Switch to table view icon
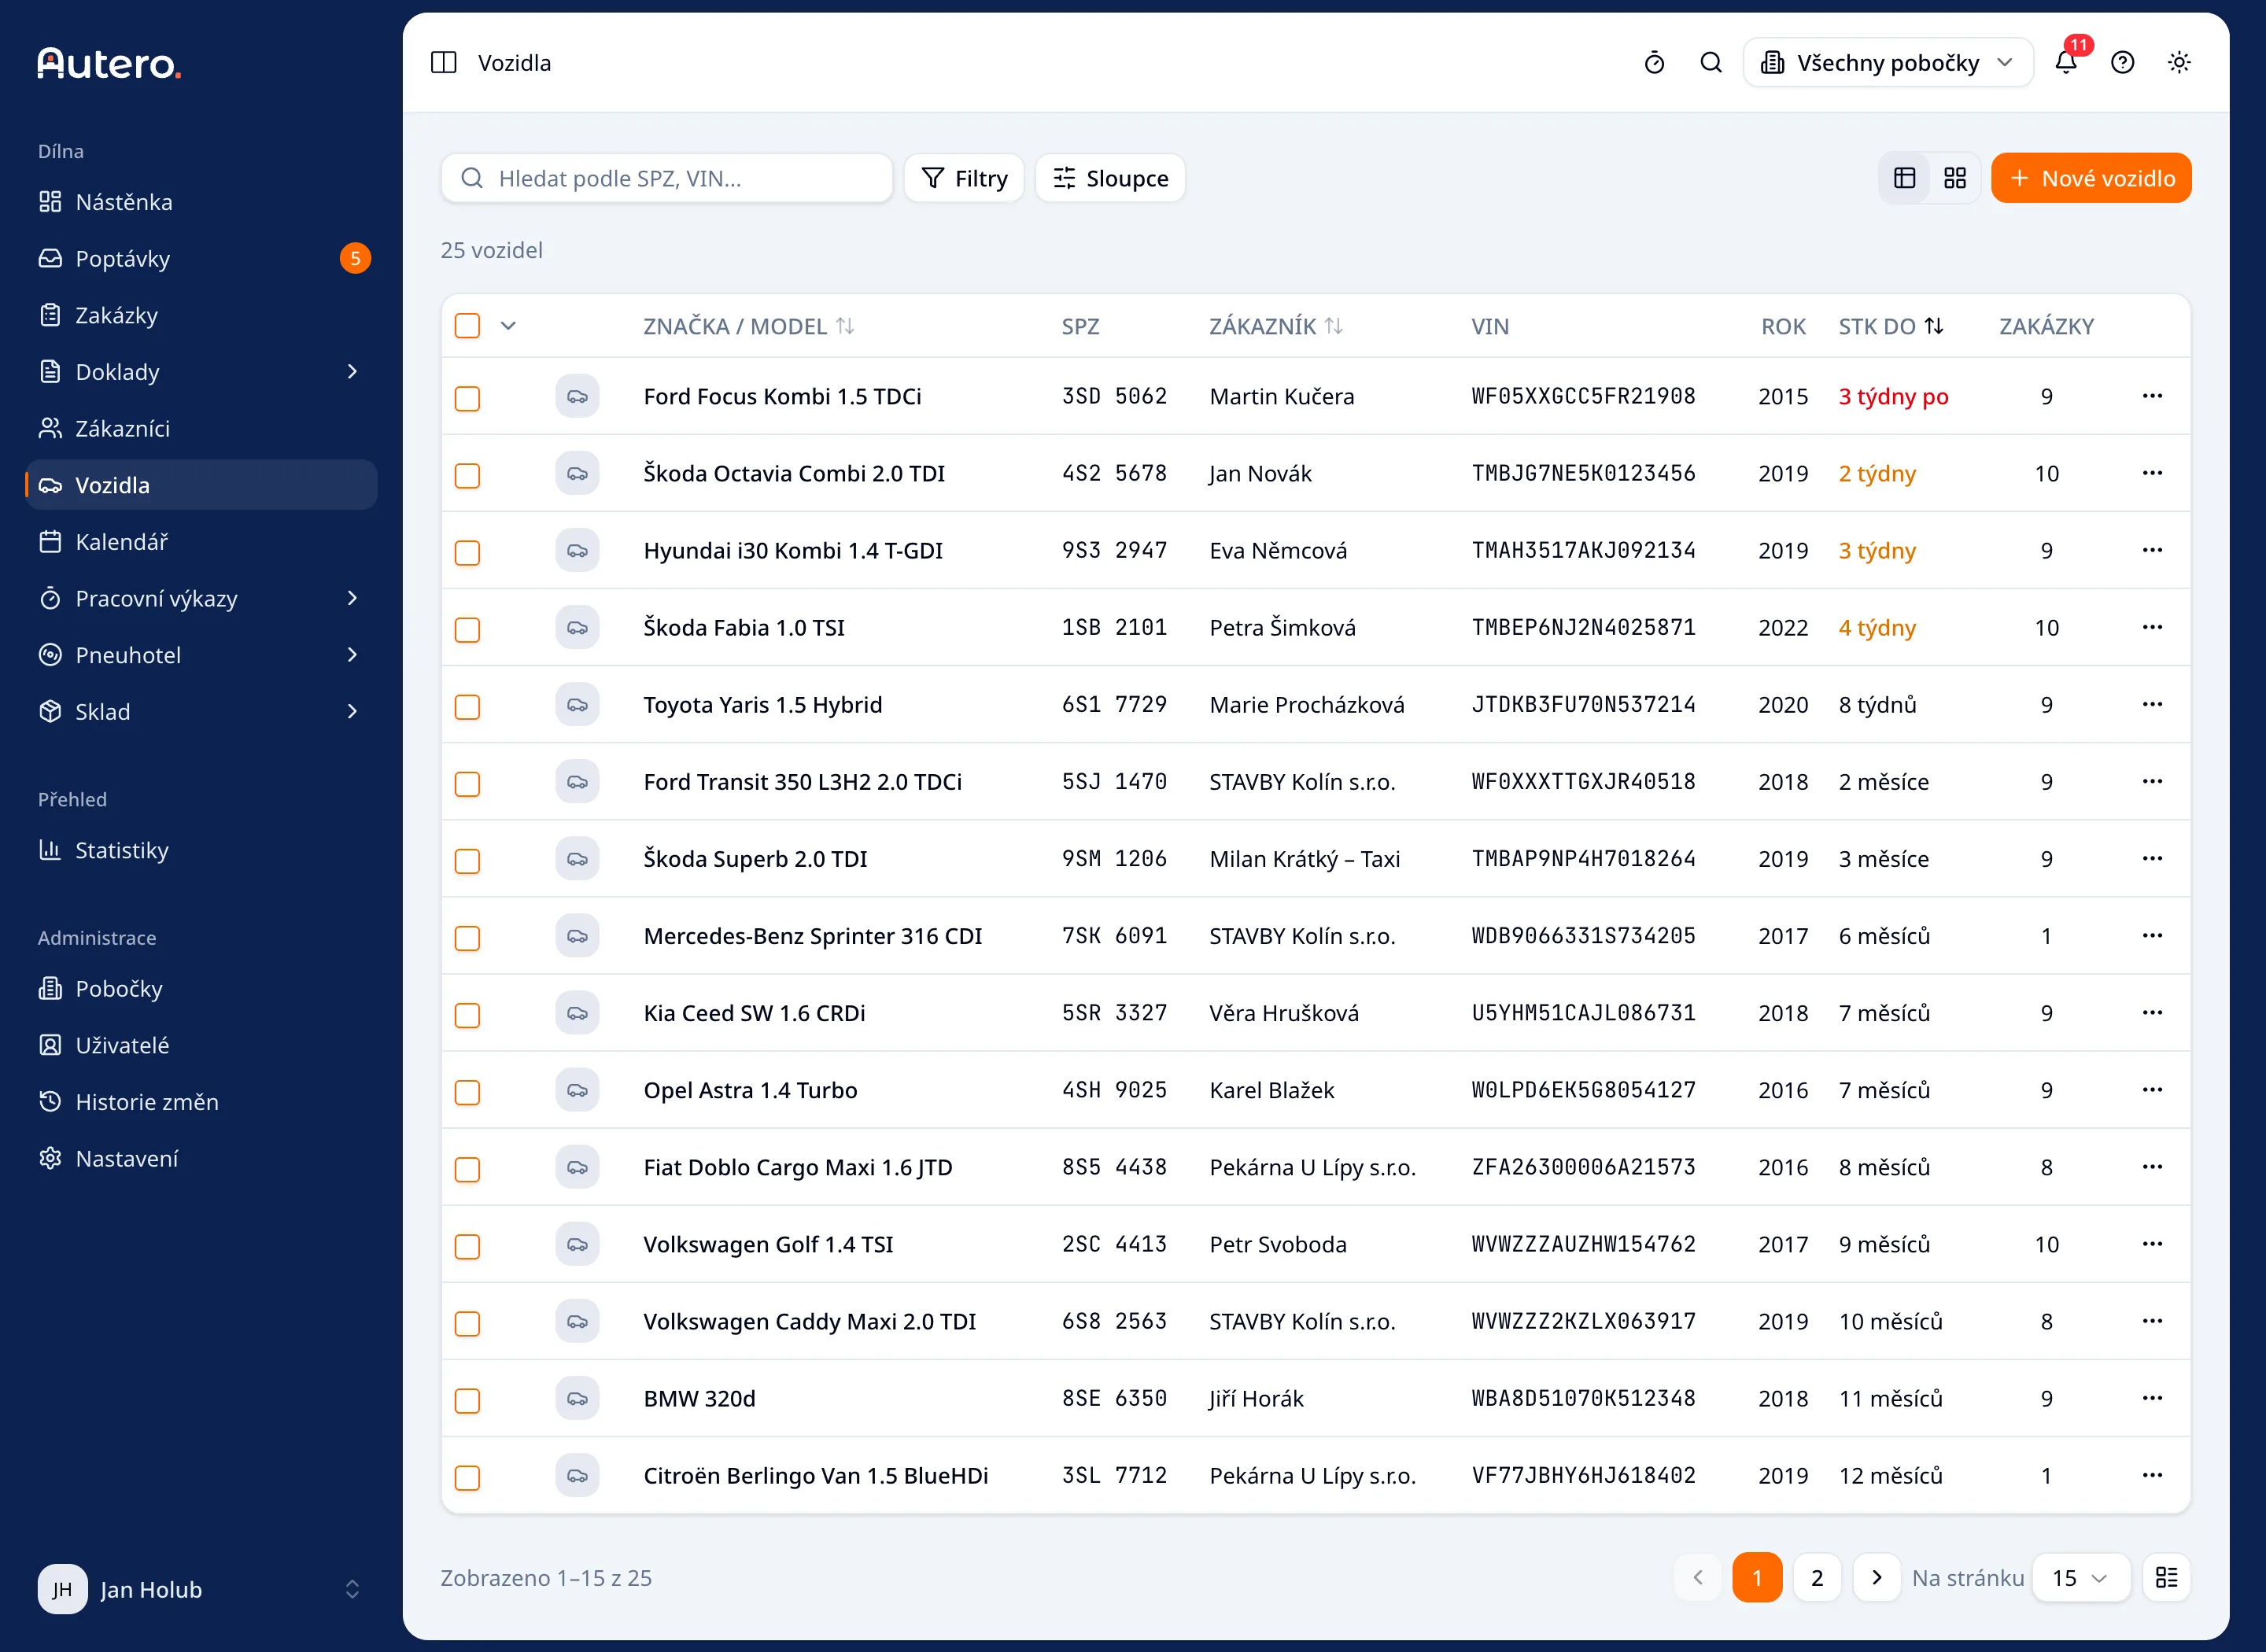Viewport: 2266px width, 1652px height. coord(1904,178)
